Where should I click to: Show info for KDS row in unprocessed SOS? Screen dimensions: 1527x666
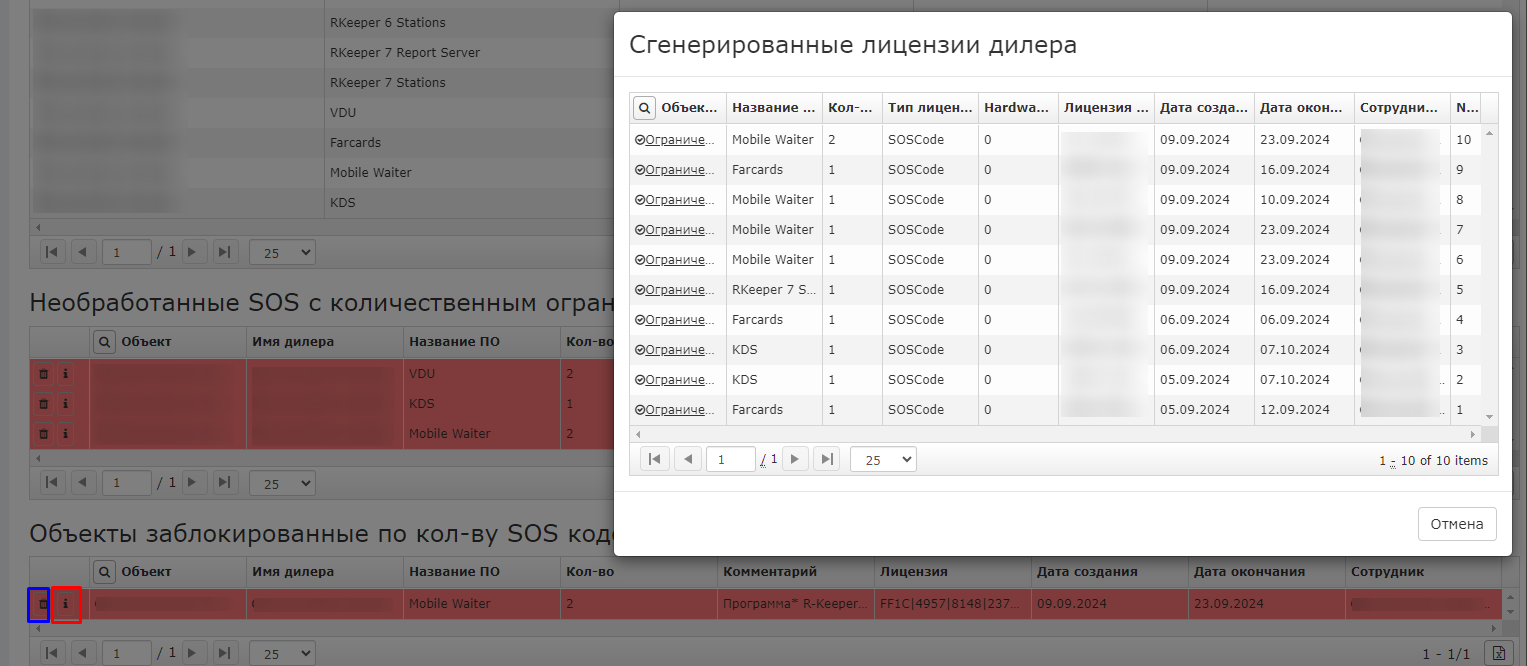pos(66,404)
